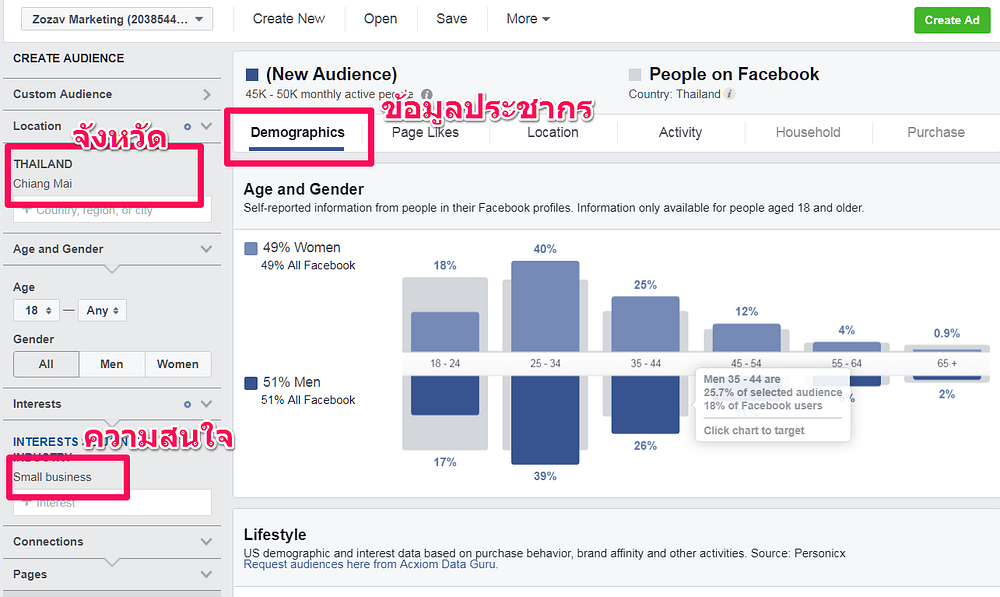This screenshot has height=597, width=1000.
Task: Click the Location section circle indicator icon
Action: (188, 127)
